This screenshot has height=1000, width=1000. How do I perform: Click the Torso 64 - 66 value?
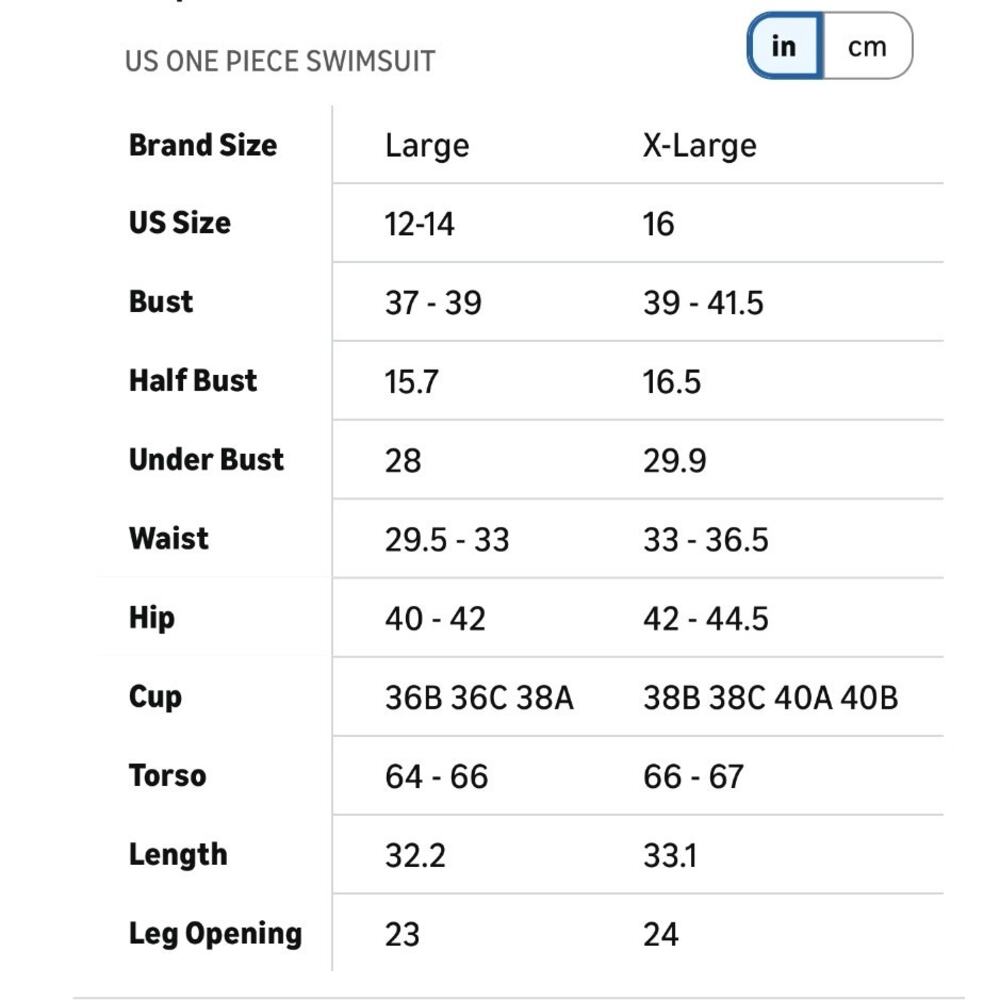click(437, 777)
